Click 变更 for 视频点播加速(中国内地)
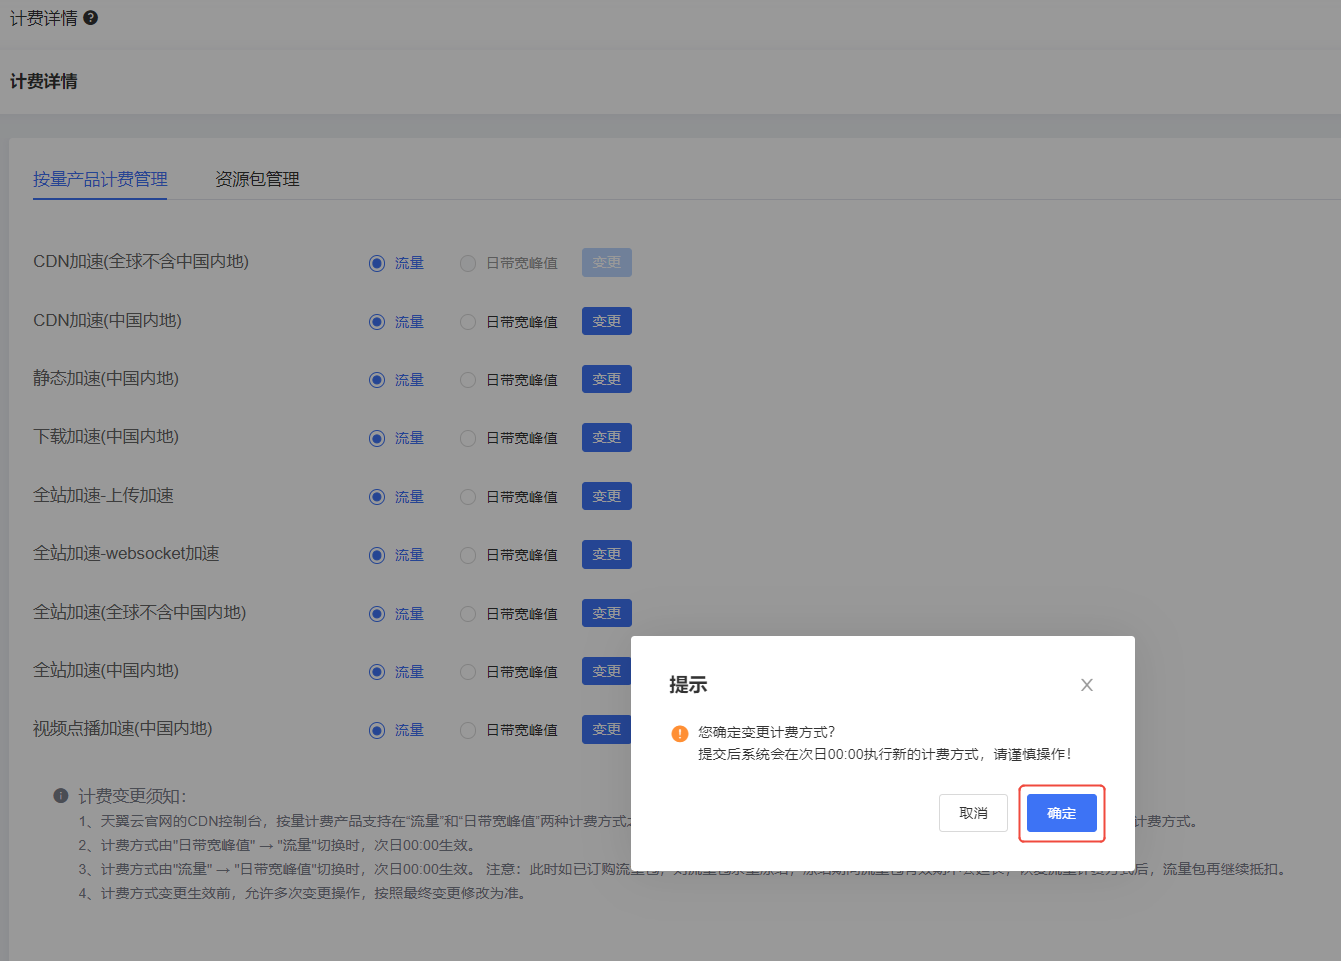This screenshot has width=1341, height=961. 606,729
